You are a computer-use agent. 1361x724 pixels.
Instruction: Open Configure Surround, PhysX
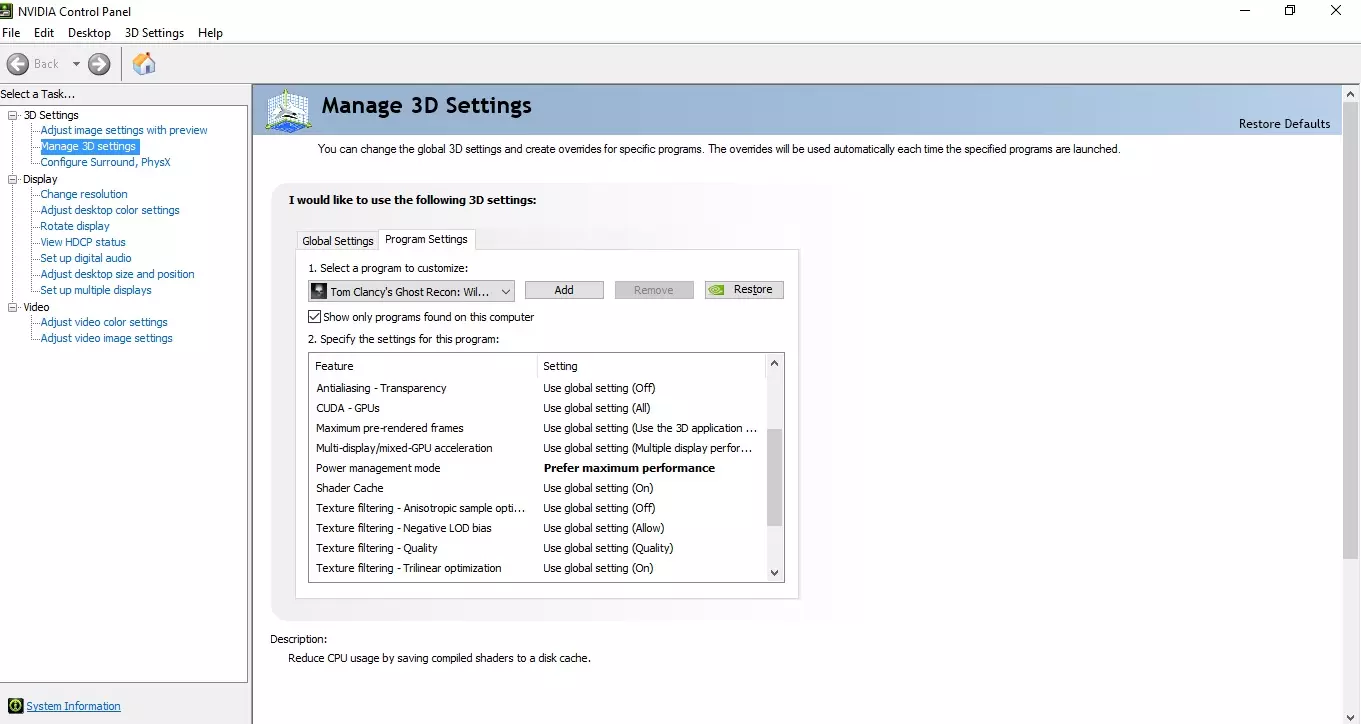pos(105,162)
